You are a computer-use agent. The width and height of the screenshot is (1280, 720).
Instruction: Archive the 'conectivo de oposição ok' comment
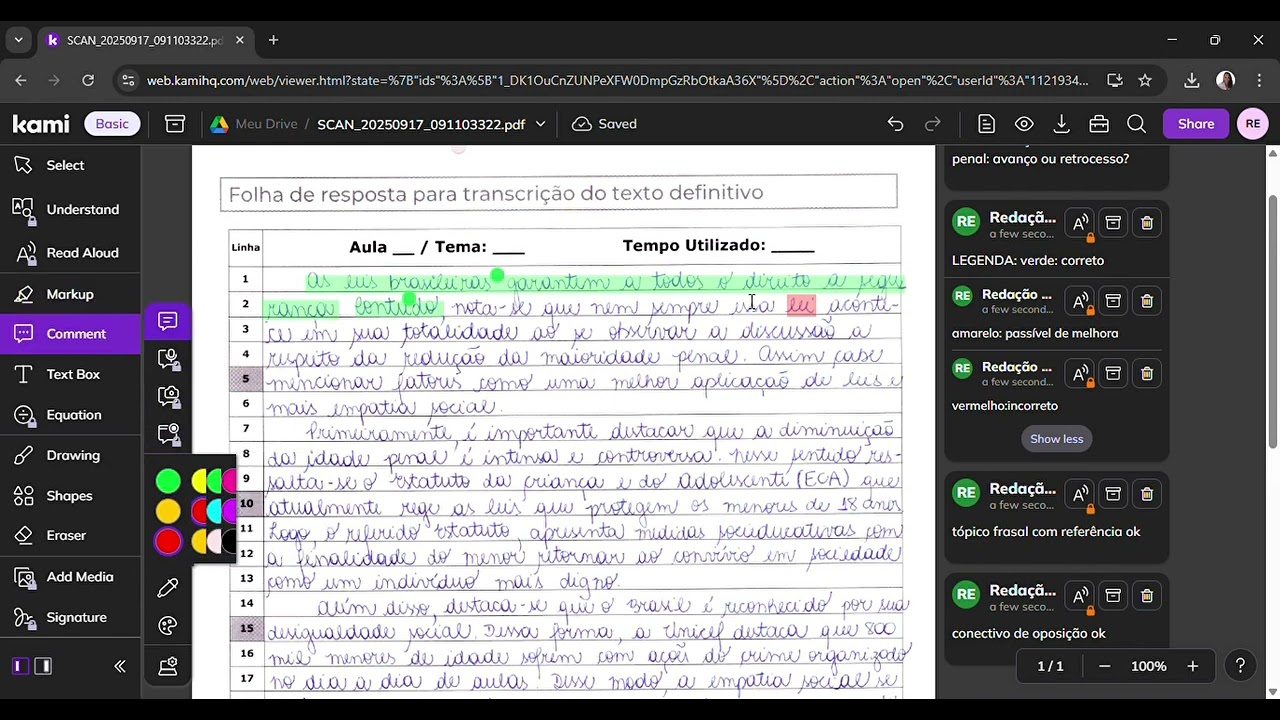pos(1113,597)
